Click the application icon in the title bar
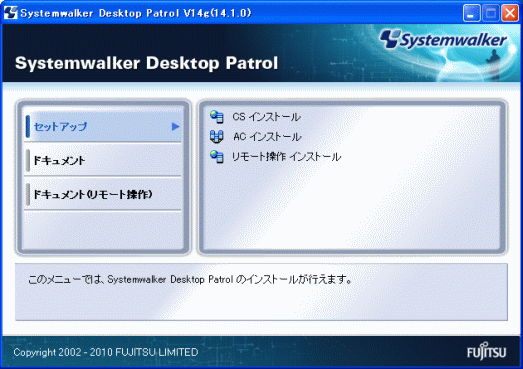 (10, 13)
